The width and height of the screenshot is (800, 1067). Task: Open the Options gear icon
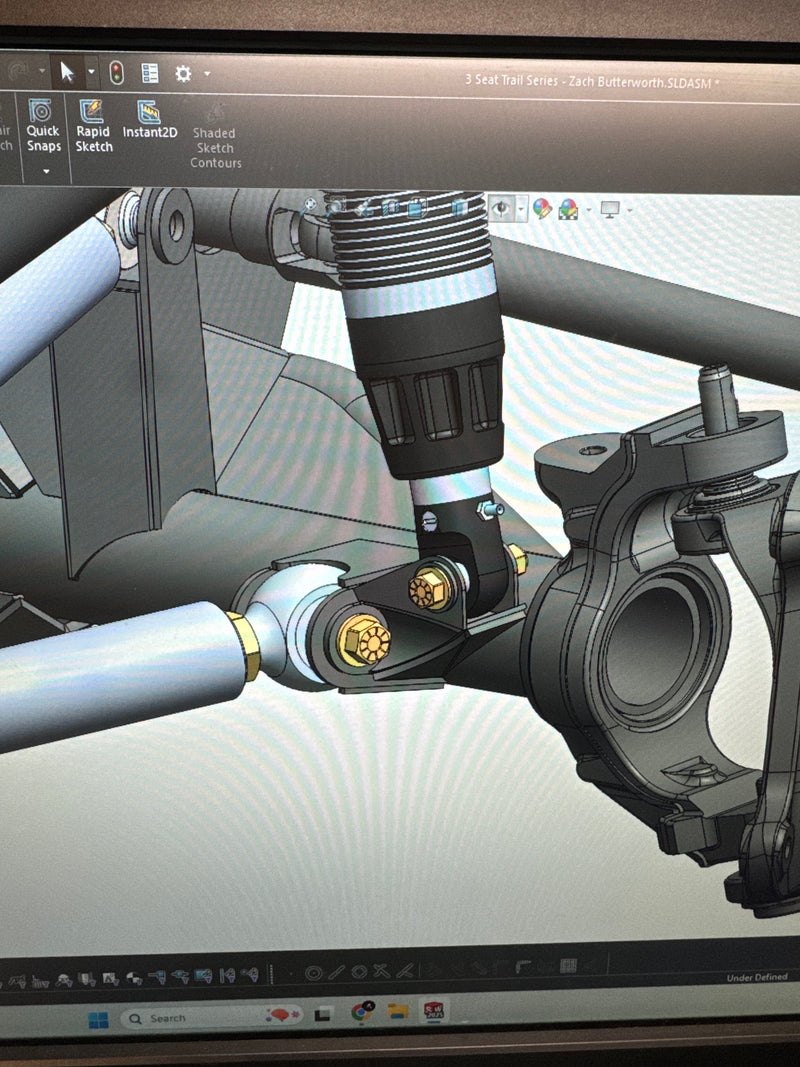(183, 73)
